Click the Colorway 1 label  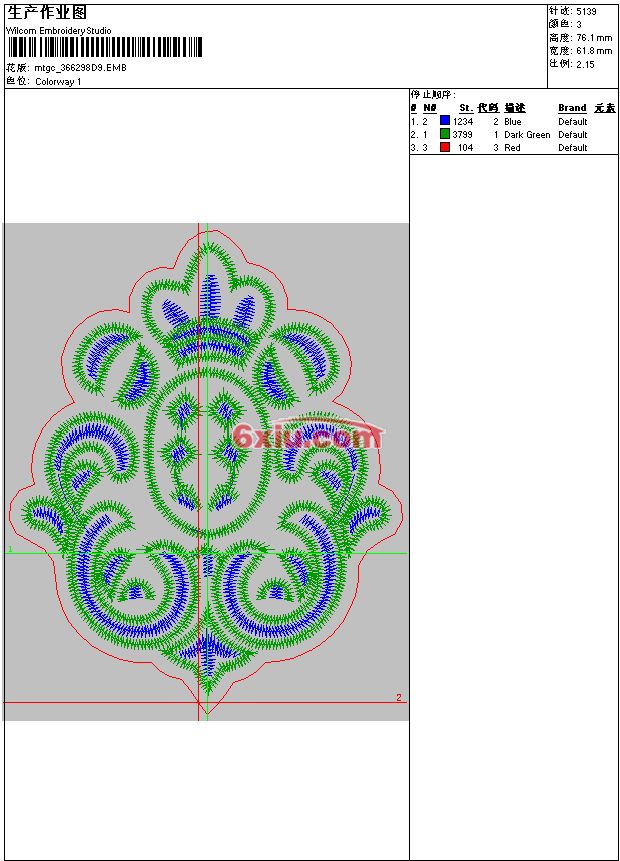(58, 82)
